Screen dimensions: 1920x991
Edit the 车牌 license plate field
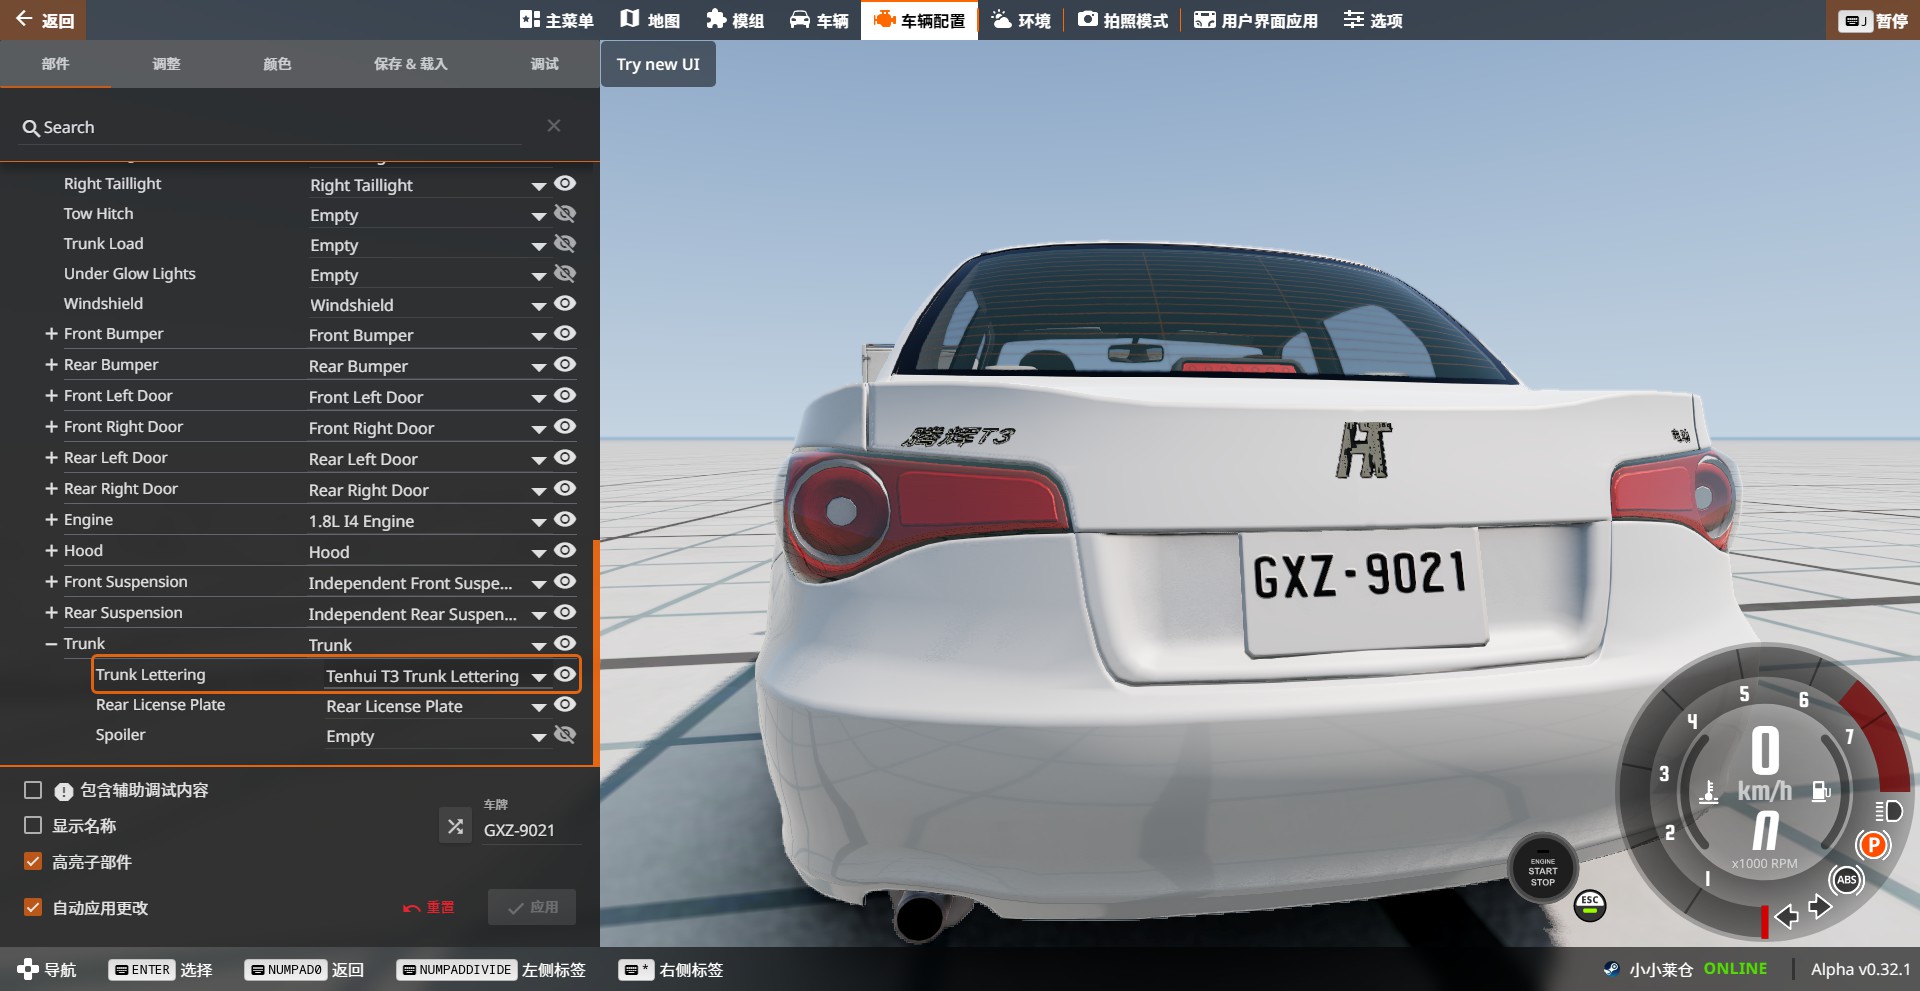click(x=530, y=829)
